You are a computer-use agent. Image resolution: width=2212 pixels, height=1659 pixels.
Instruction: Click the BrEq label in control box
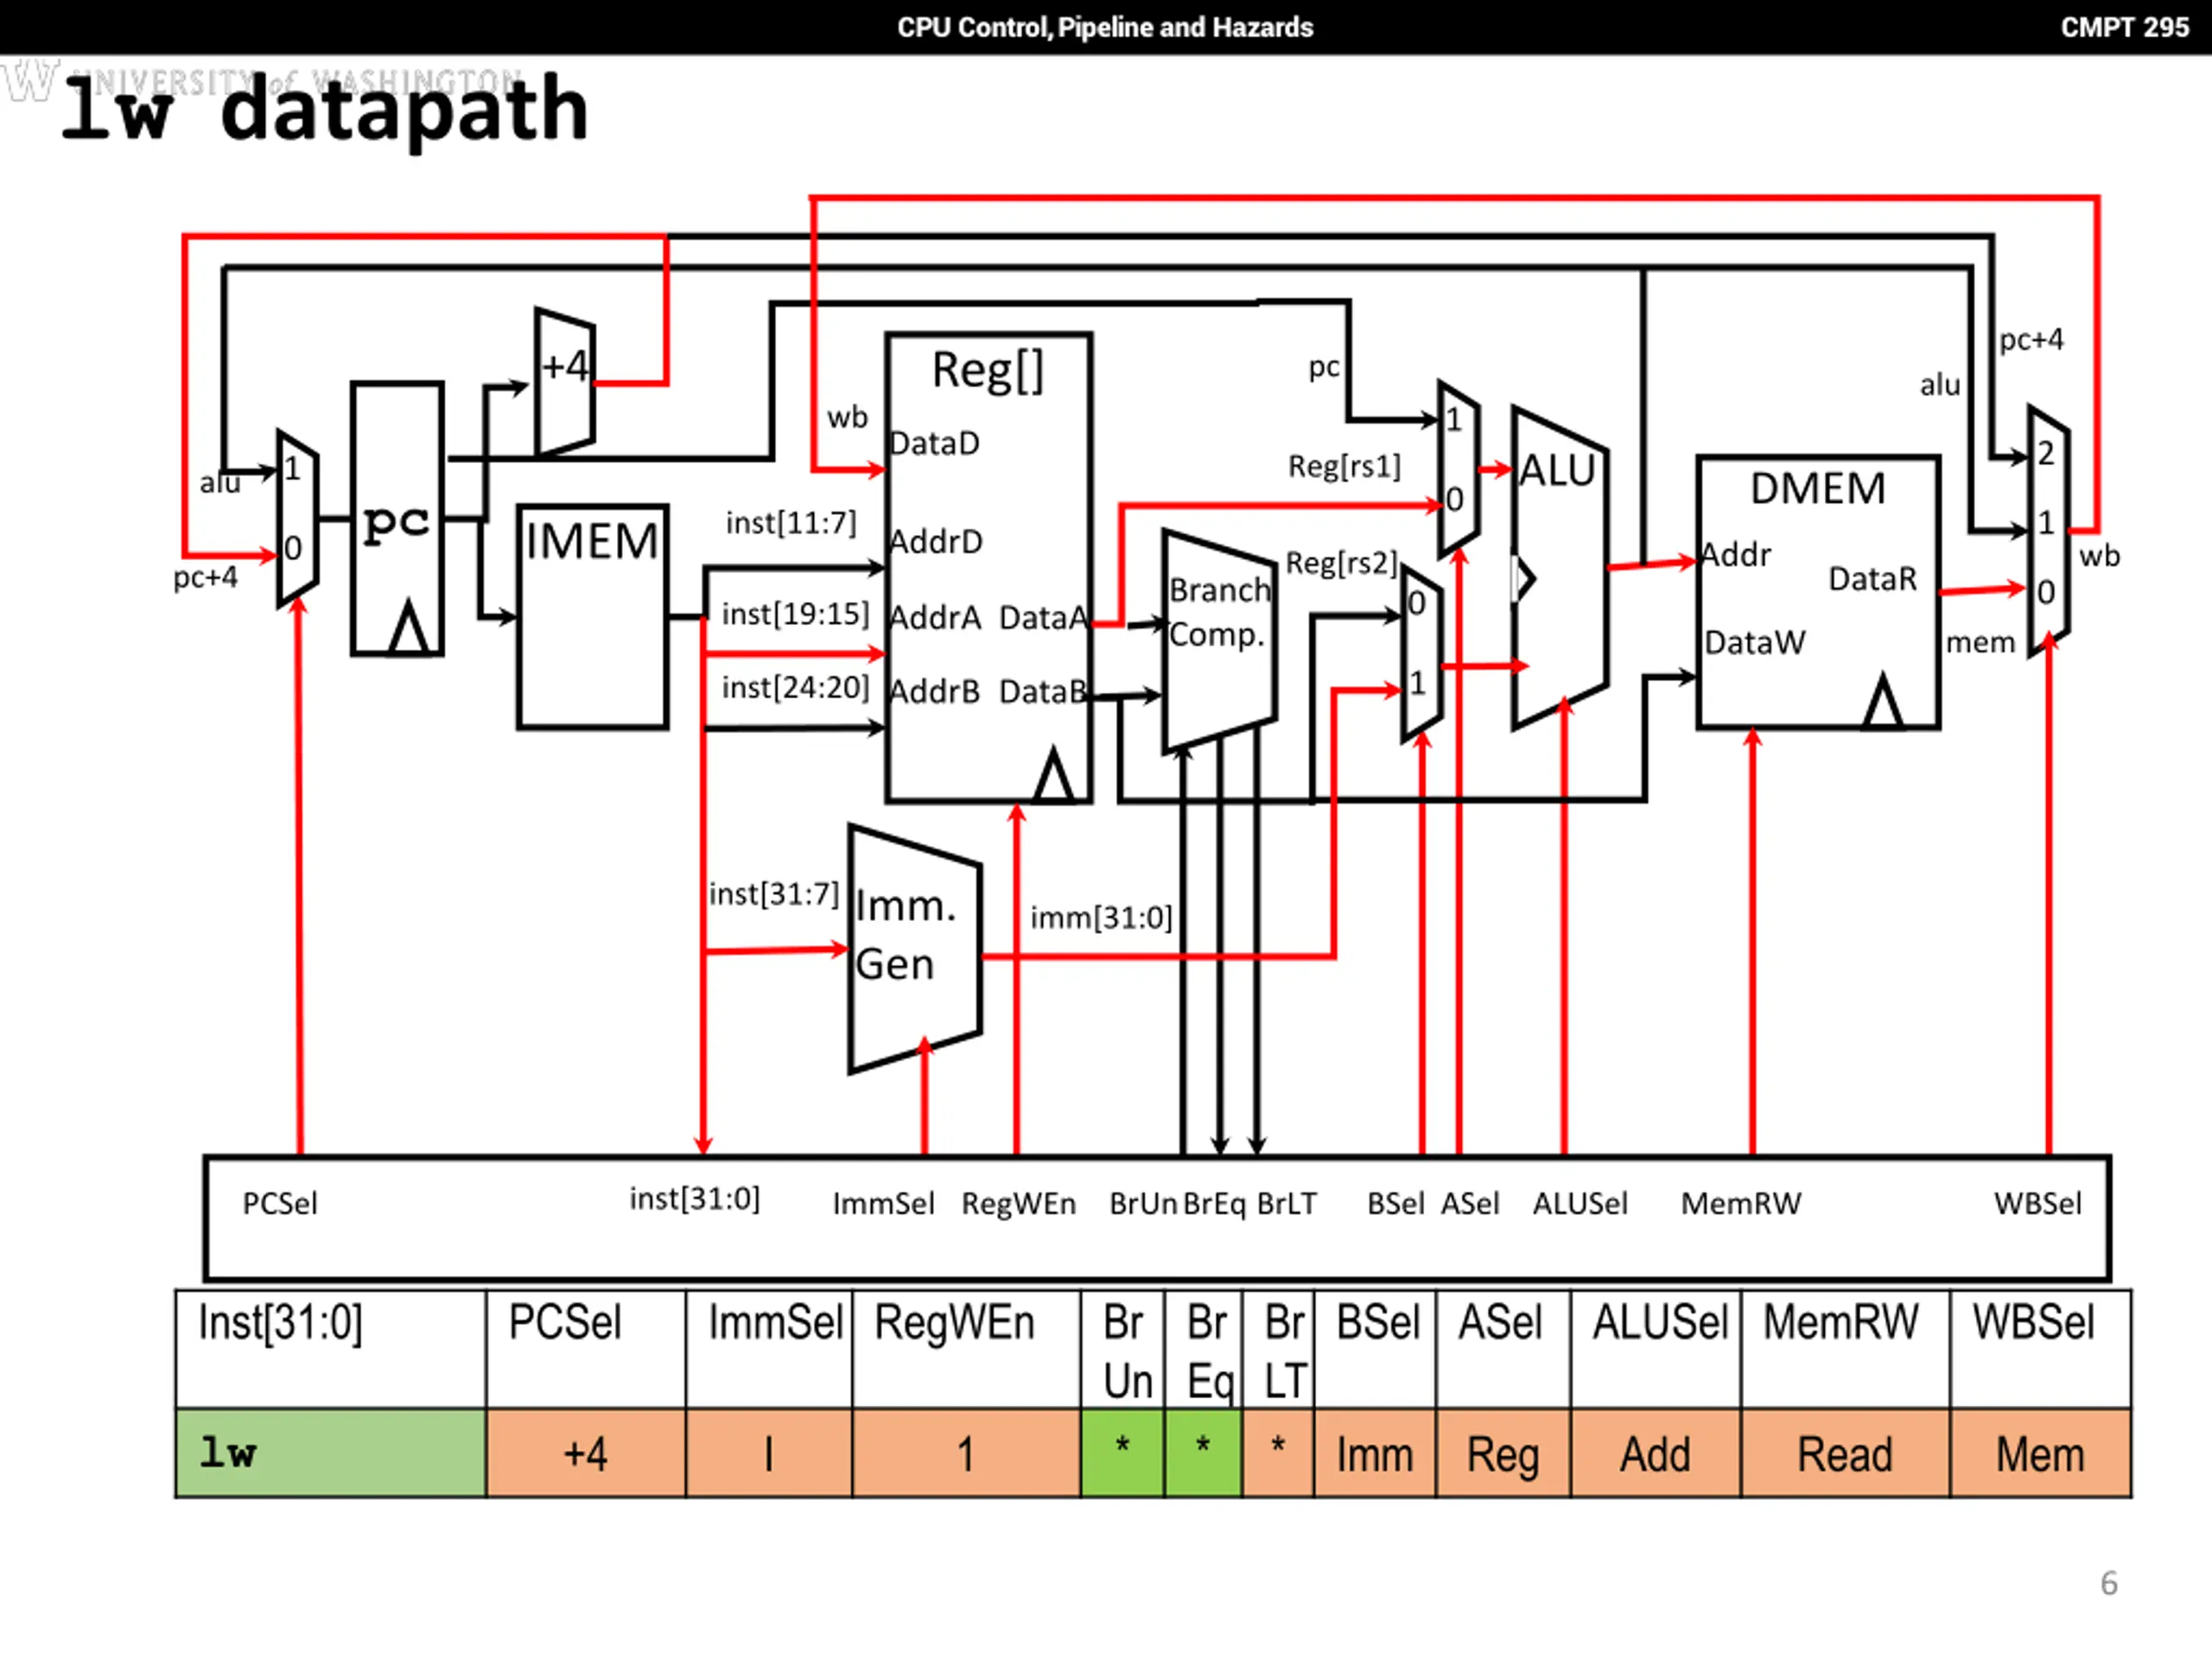1214,1203
